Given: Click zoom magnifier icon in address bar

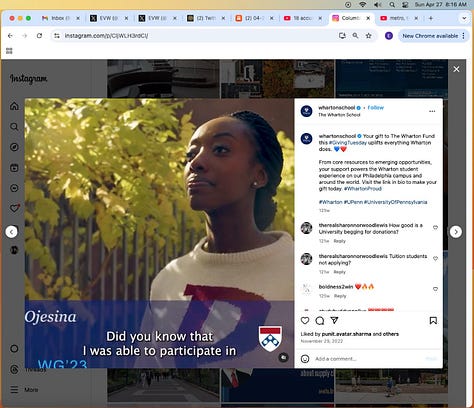Looking at the screenshot, I should 355,36.
